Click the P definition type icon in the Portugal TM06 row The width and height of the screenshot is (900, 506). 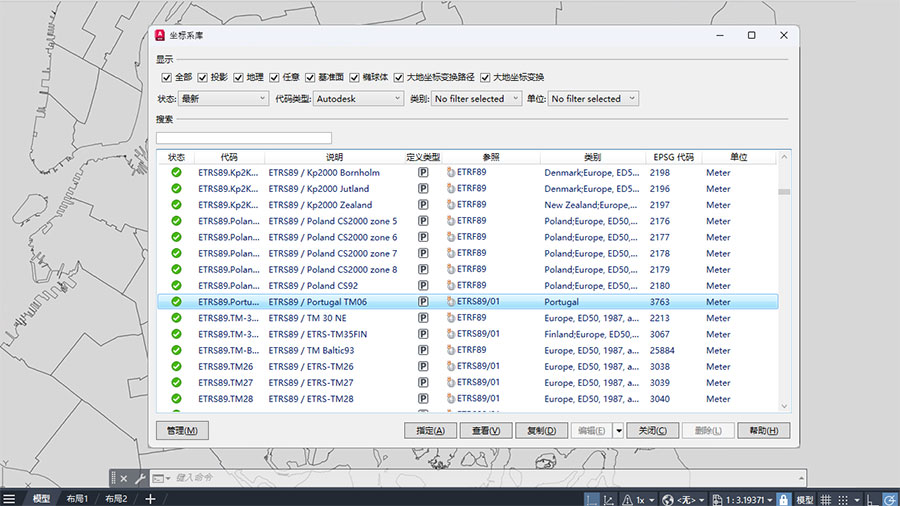tap(423, 302)
